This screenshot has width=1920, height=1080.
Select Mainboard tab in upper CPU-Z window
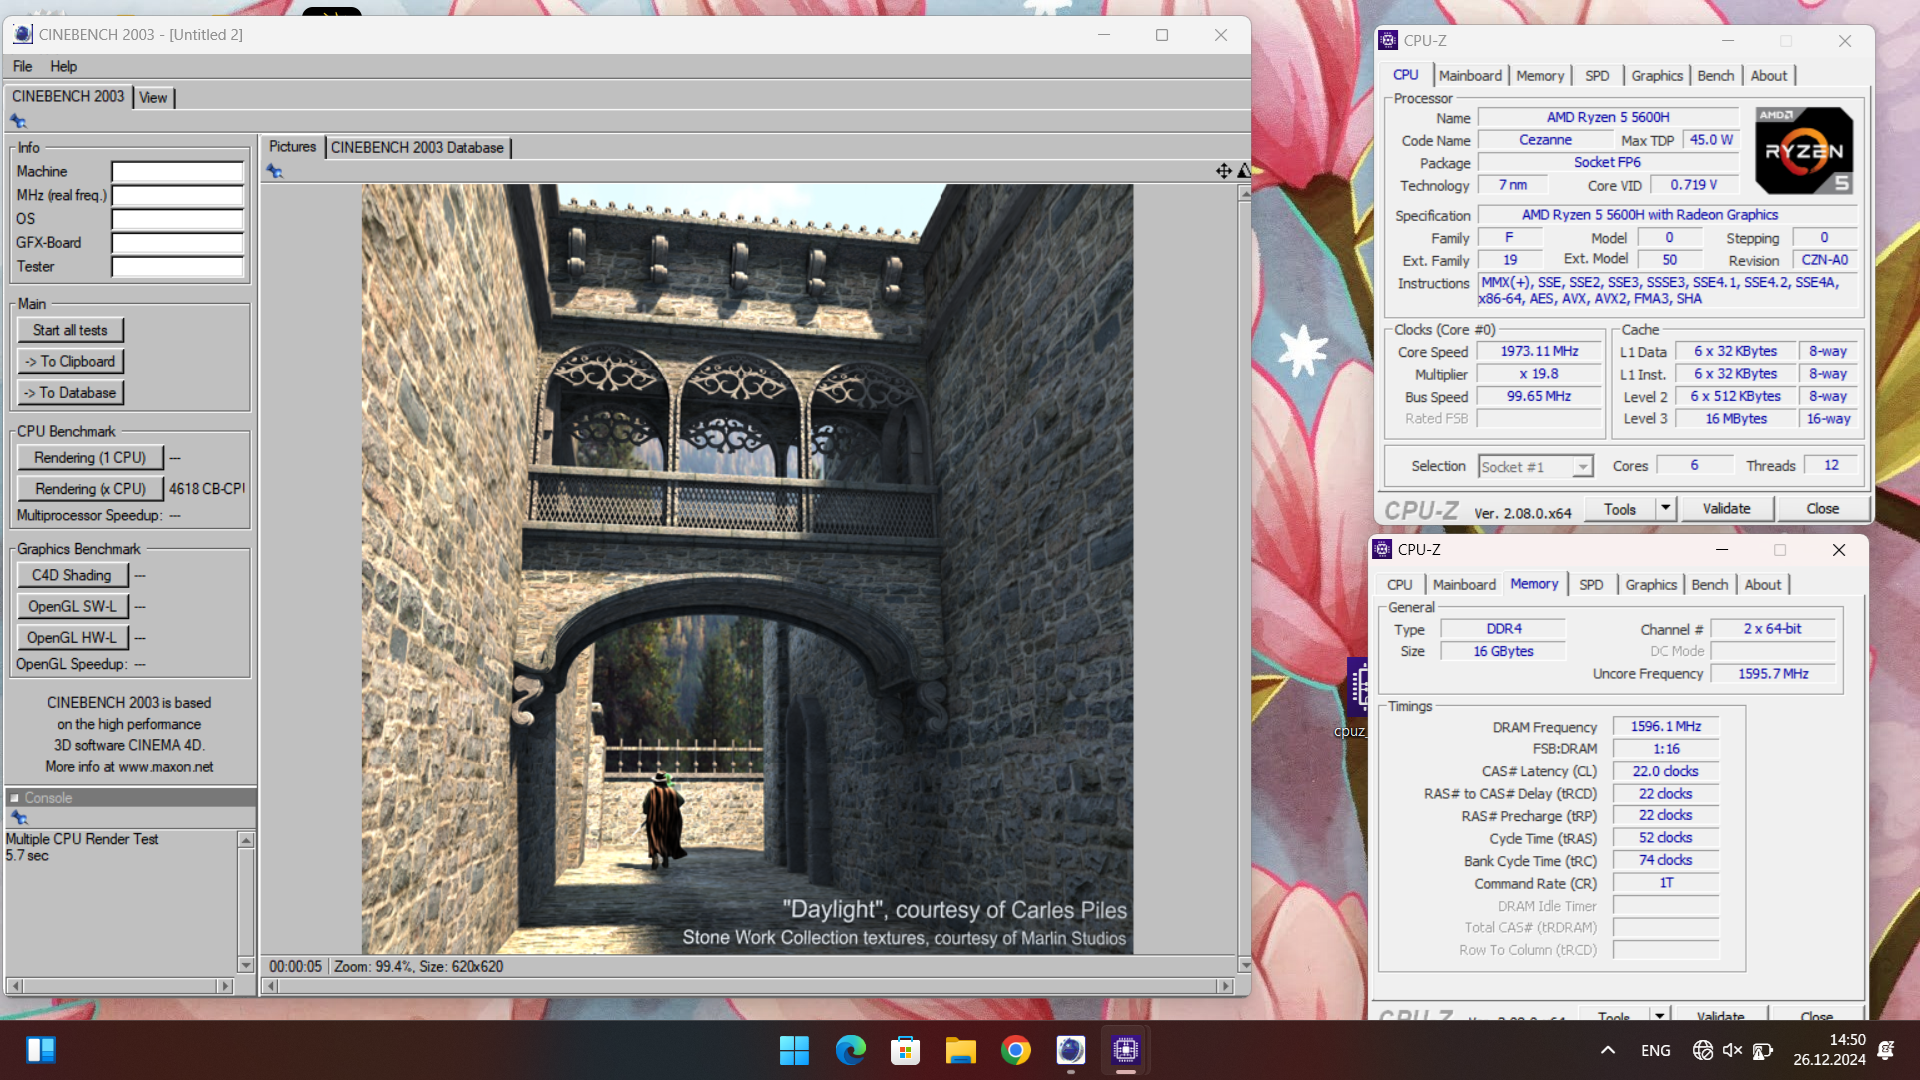[x=1470, y=76]
